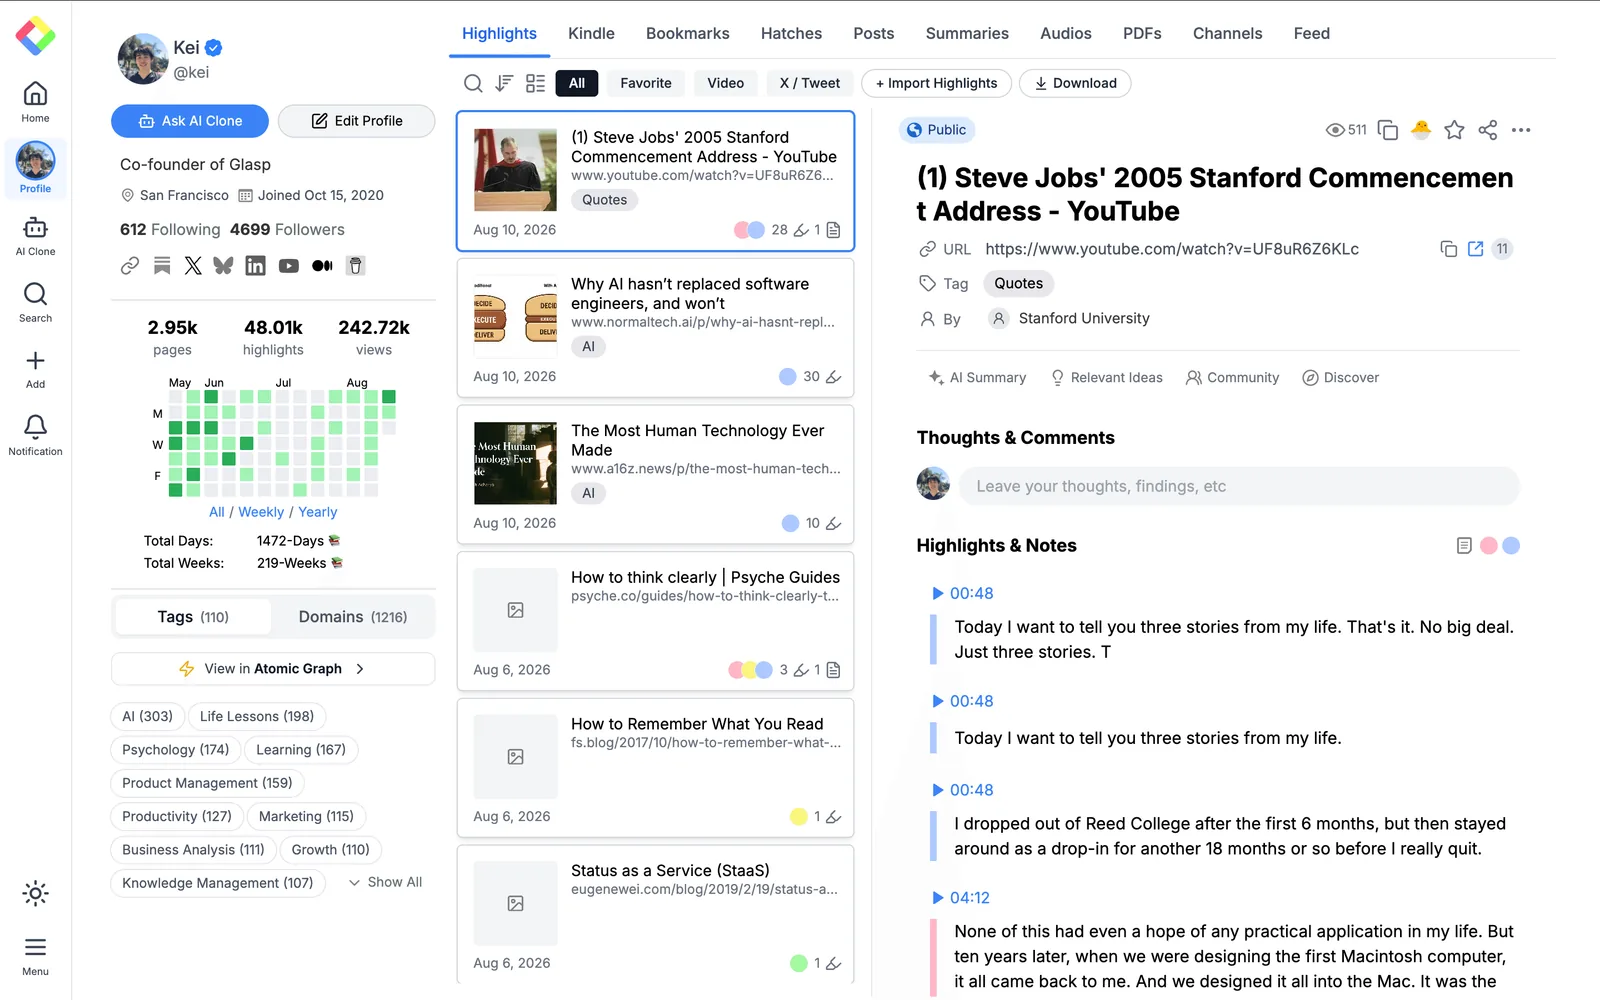Screen dimensions: 1600x1000
Task: Switch to the PDFs tab
Action: coord(1142,33)
